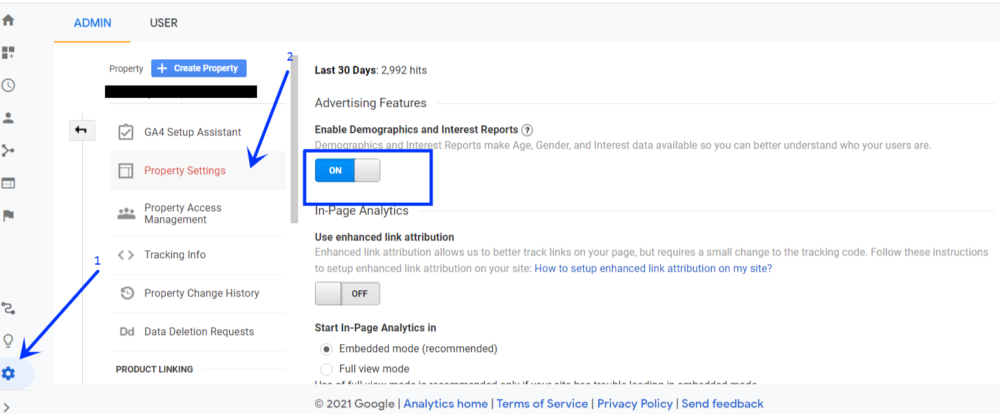Click Use enhanced link attribution label
The height and width of the screenshot is (414, 1000).
pyautogui.click(x=385, y=237)
